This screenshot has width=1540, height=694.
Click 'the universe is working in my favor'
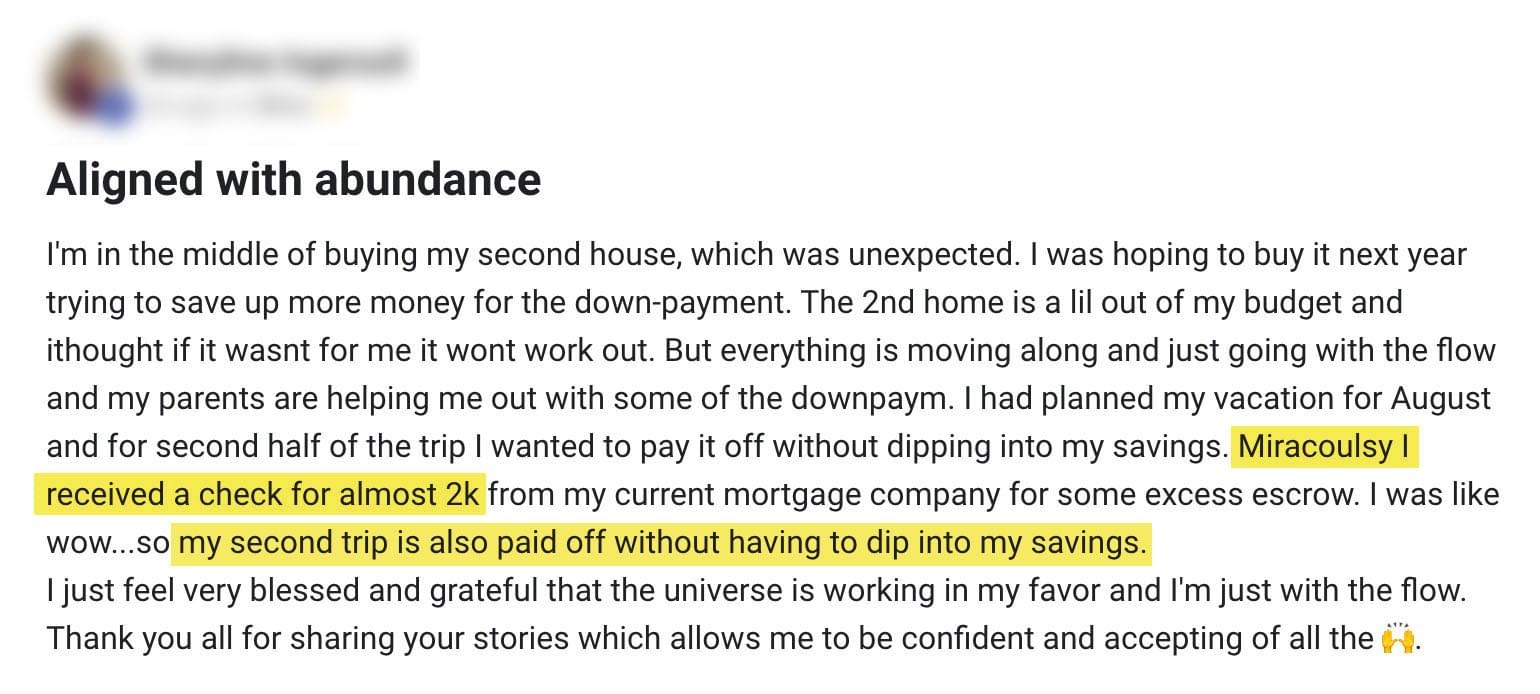point(864,591)
